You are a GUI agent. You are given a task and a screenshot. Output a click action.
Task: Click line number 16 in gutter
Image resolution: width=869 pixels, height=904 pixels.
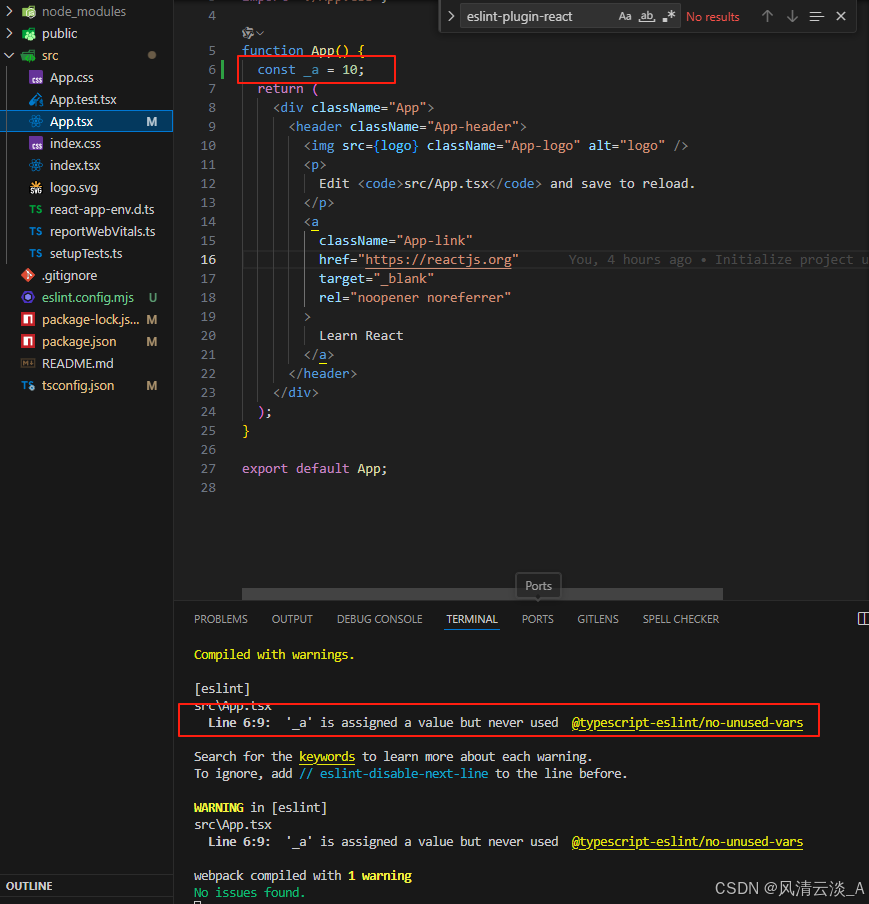pyautogui.click(x=208, y=260)
